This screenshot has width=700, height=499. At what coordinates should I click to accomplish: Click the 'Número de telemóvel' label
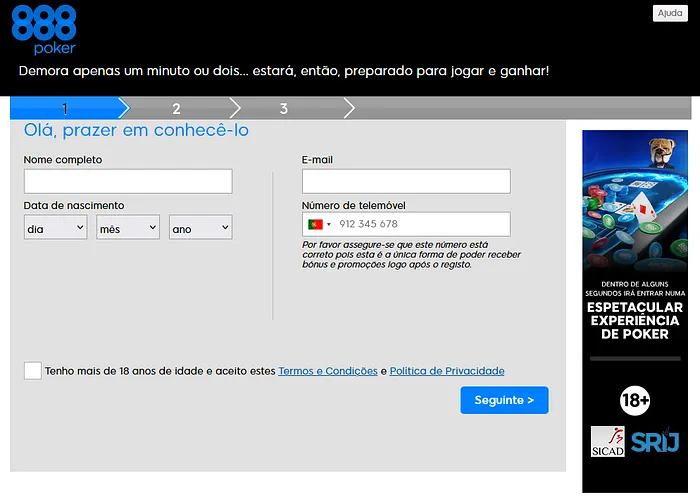pyautogui.click(x=354, y=205)
